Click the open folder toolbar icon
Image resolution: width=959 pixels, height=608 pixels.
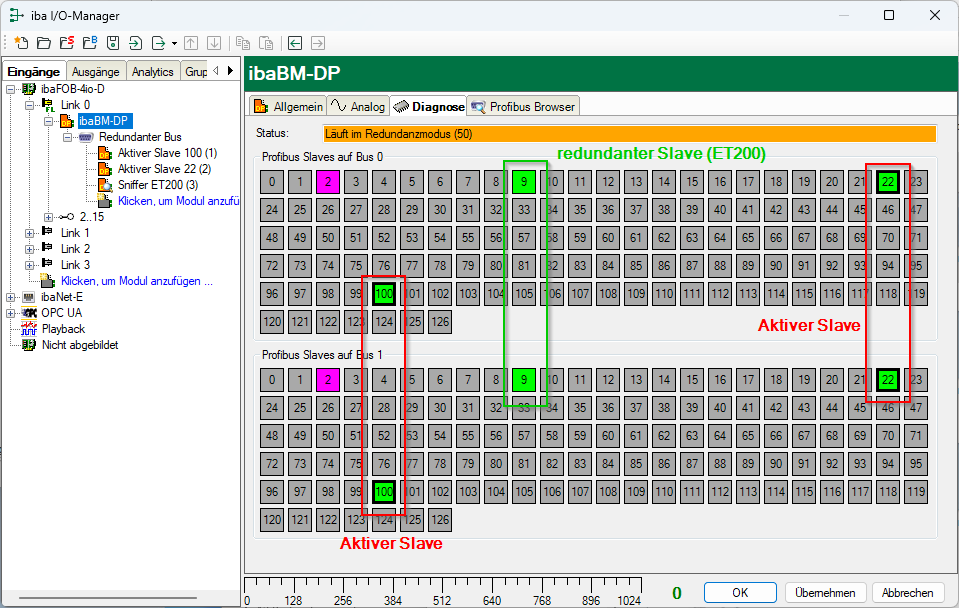43,43
